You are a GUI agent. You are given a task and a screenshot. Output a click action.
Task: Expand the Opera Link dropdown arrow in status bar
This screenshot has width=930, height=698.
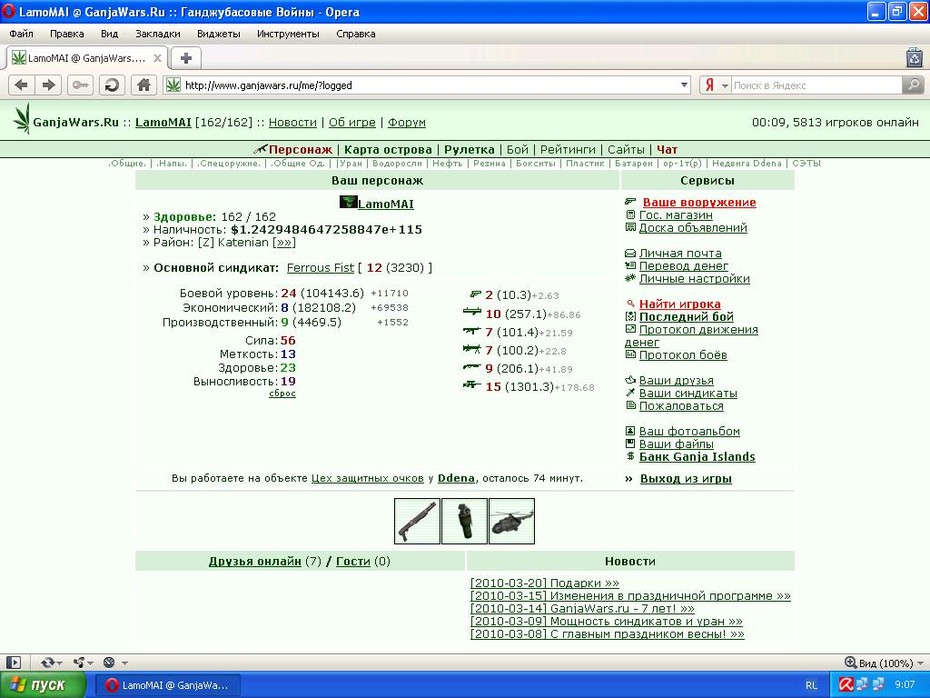[x=59, y=663]
